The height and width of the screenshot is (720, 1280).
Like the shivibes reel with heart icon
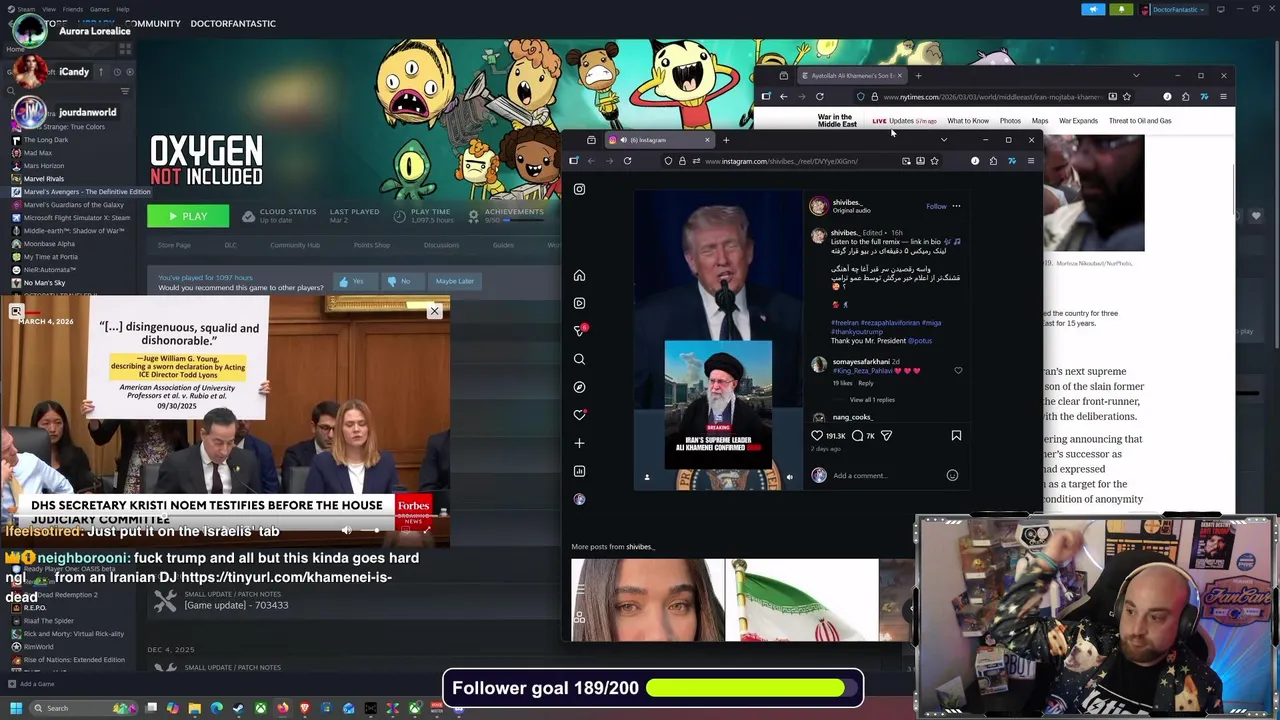click(817, 435)
